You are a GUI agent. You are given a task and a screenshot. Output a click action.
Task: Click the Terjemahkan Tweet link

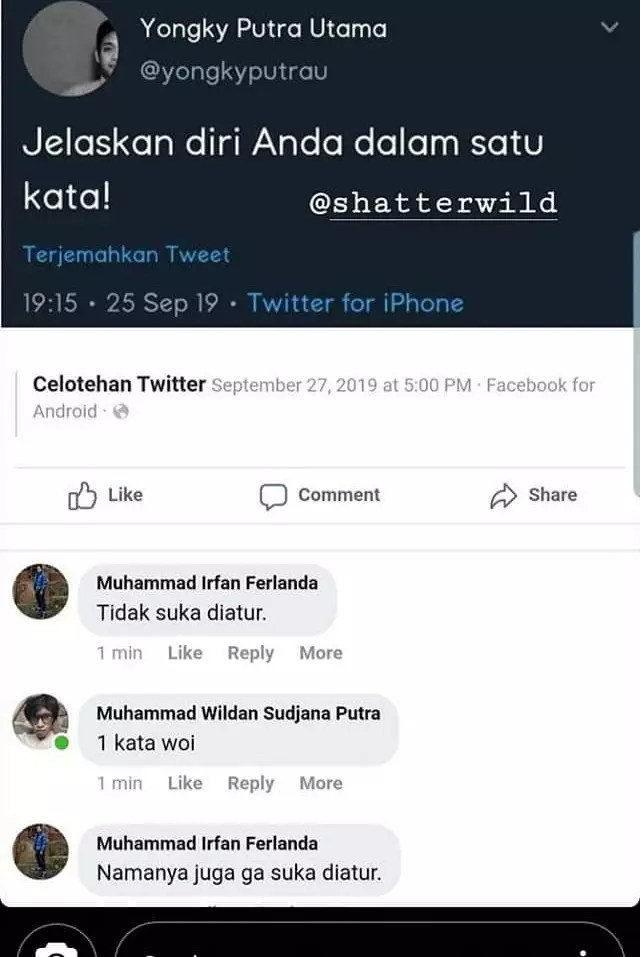pyautogui.click(x=127, y=256)
